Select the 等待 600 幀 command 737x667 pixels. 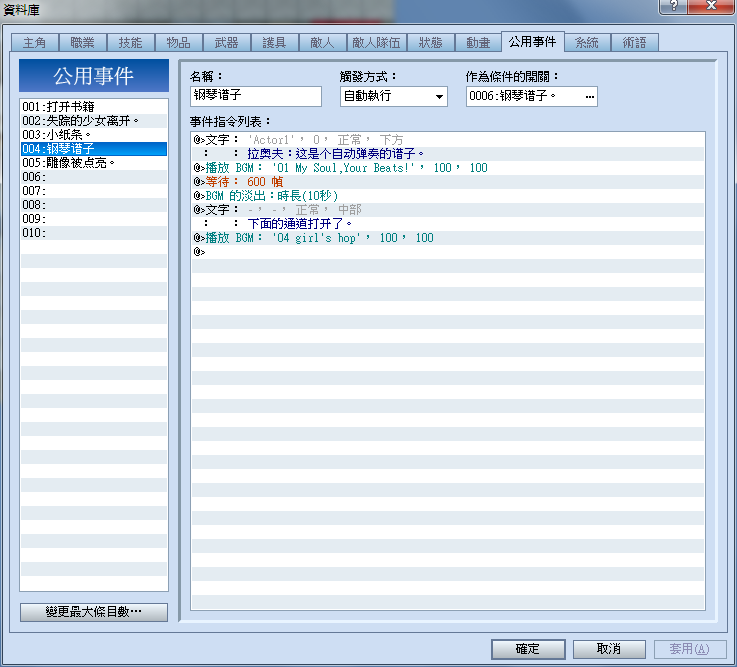[448, 182]
